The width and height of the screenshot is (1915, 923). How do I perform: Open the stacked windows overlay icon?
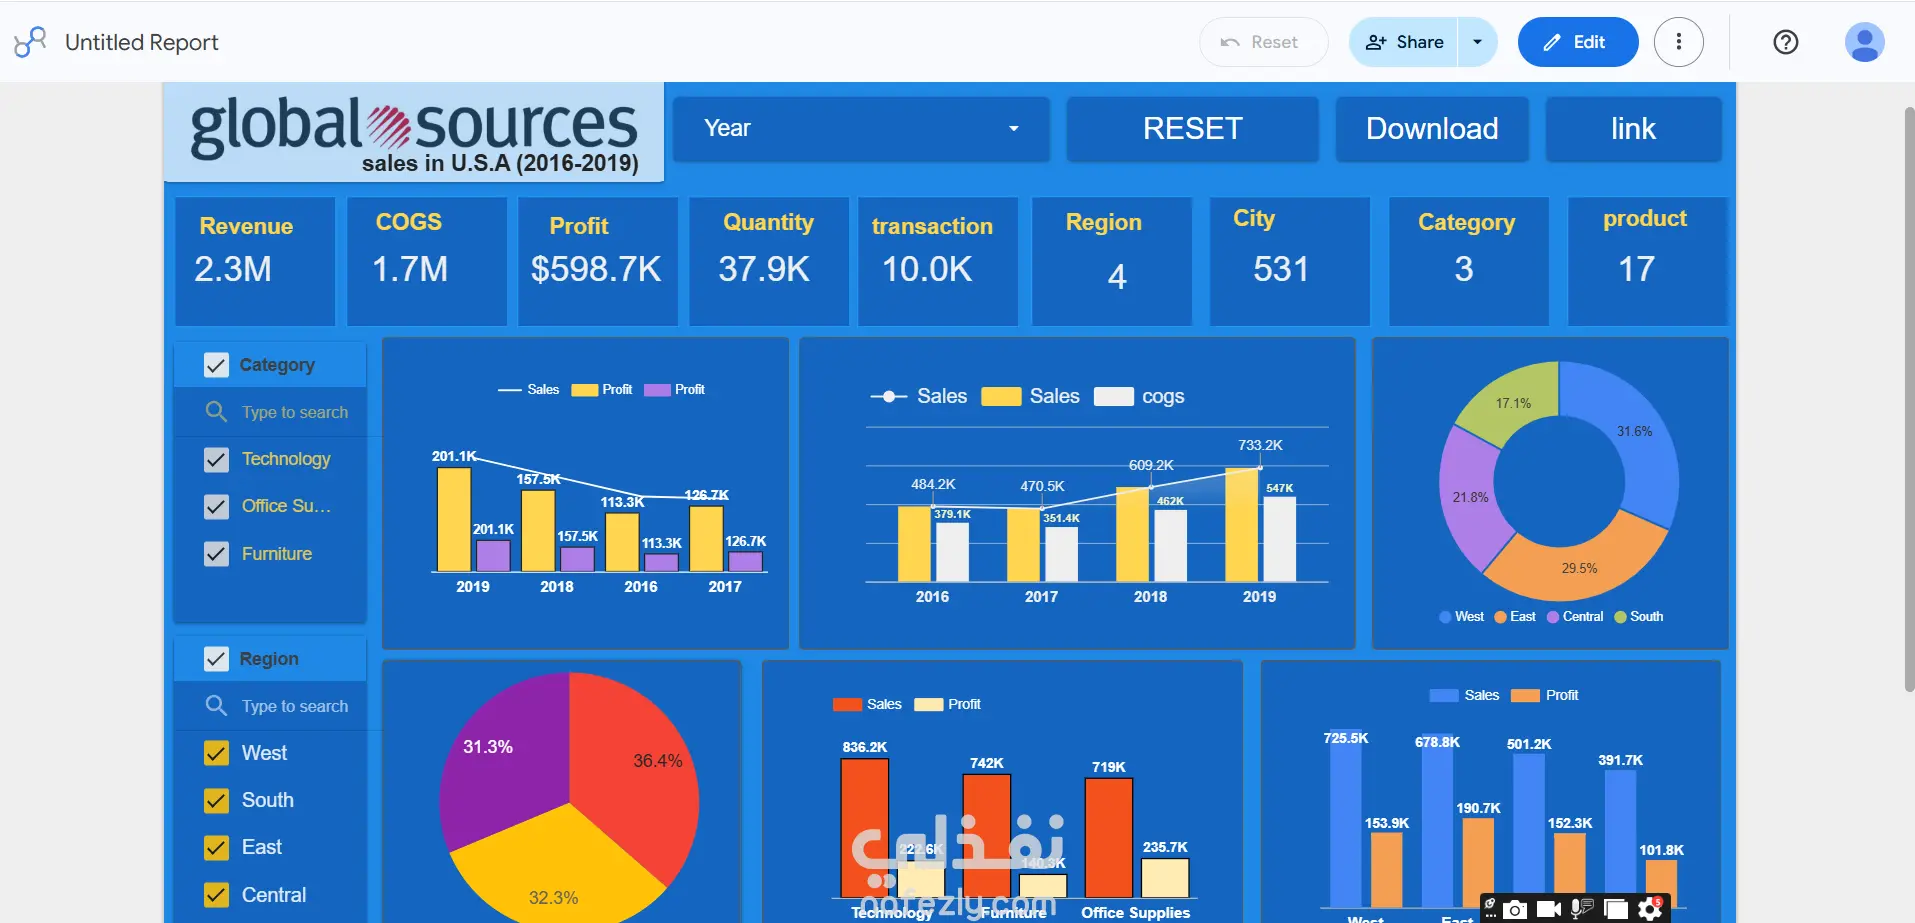click(1615, 909)
